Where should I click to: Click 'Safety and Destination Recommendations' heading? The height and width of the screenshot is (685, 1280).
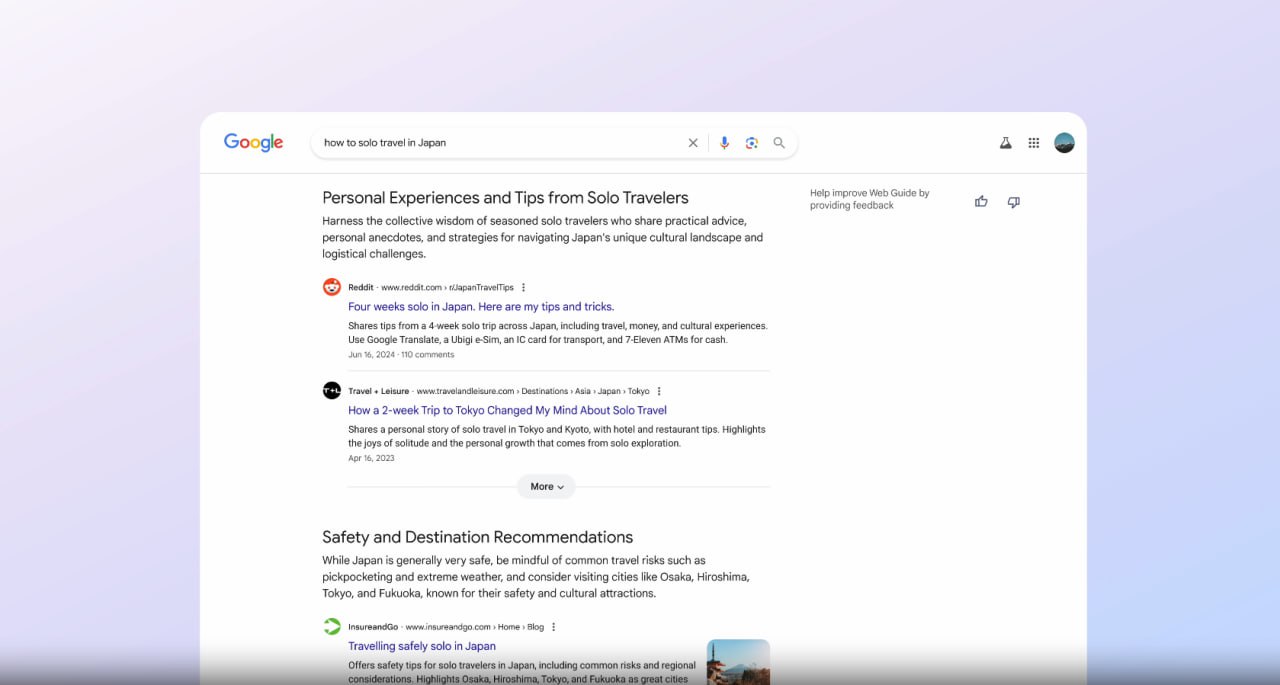477,537
